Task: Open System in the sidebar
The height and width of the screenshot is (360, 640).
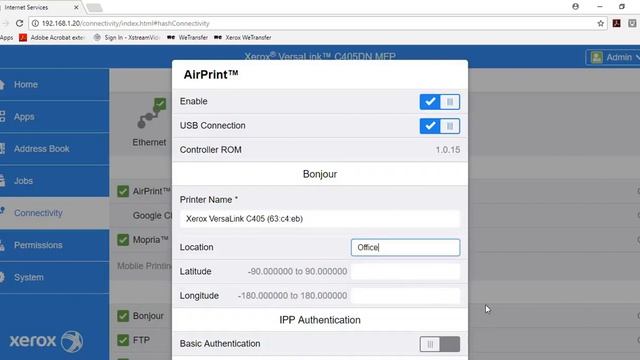Action: [54, 277]
